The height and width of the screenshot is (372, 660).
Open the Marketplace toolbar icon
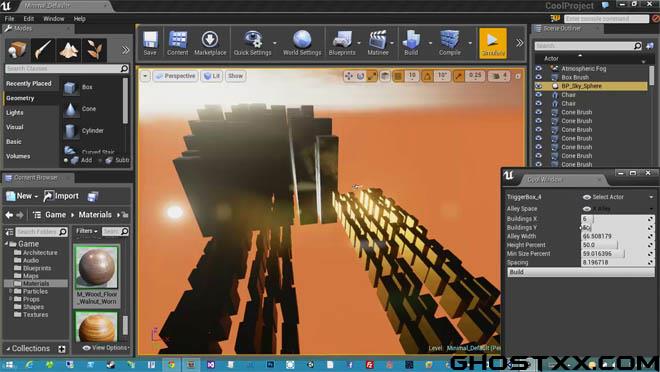tap(210, 43)
